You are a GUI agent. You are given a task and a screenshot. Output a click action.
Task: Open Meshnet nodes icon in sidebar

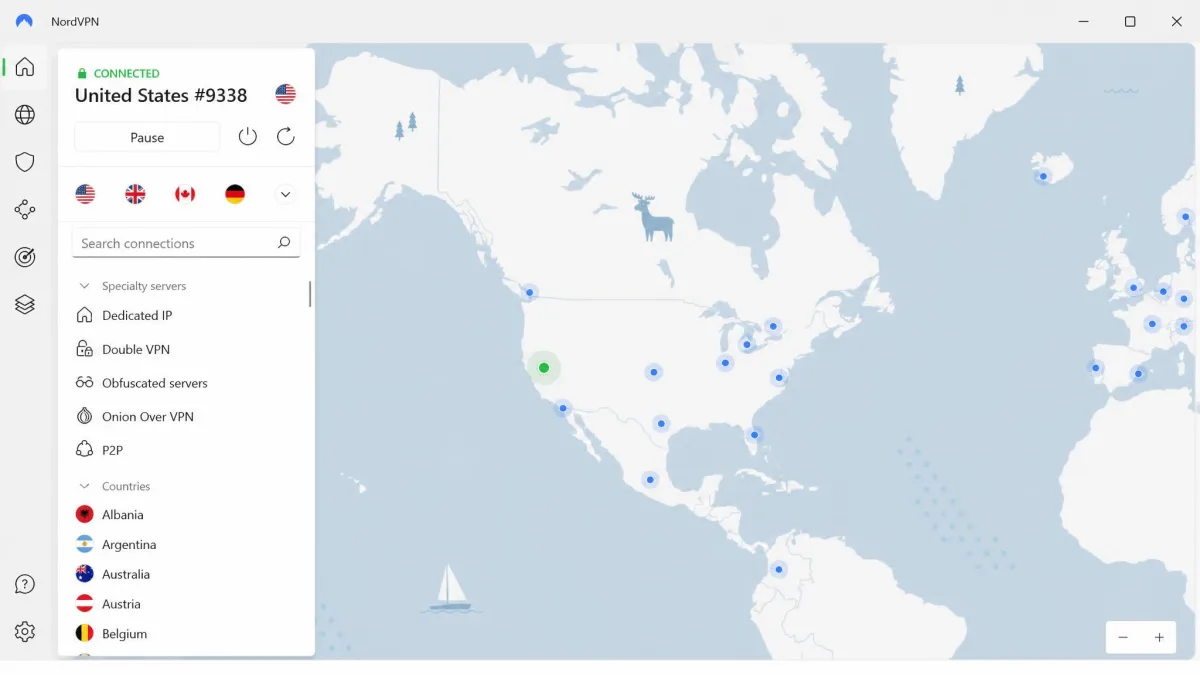pos(25,210)
